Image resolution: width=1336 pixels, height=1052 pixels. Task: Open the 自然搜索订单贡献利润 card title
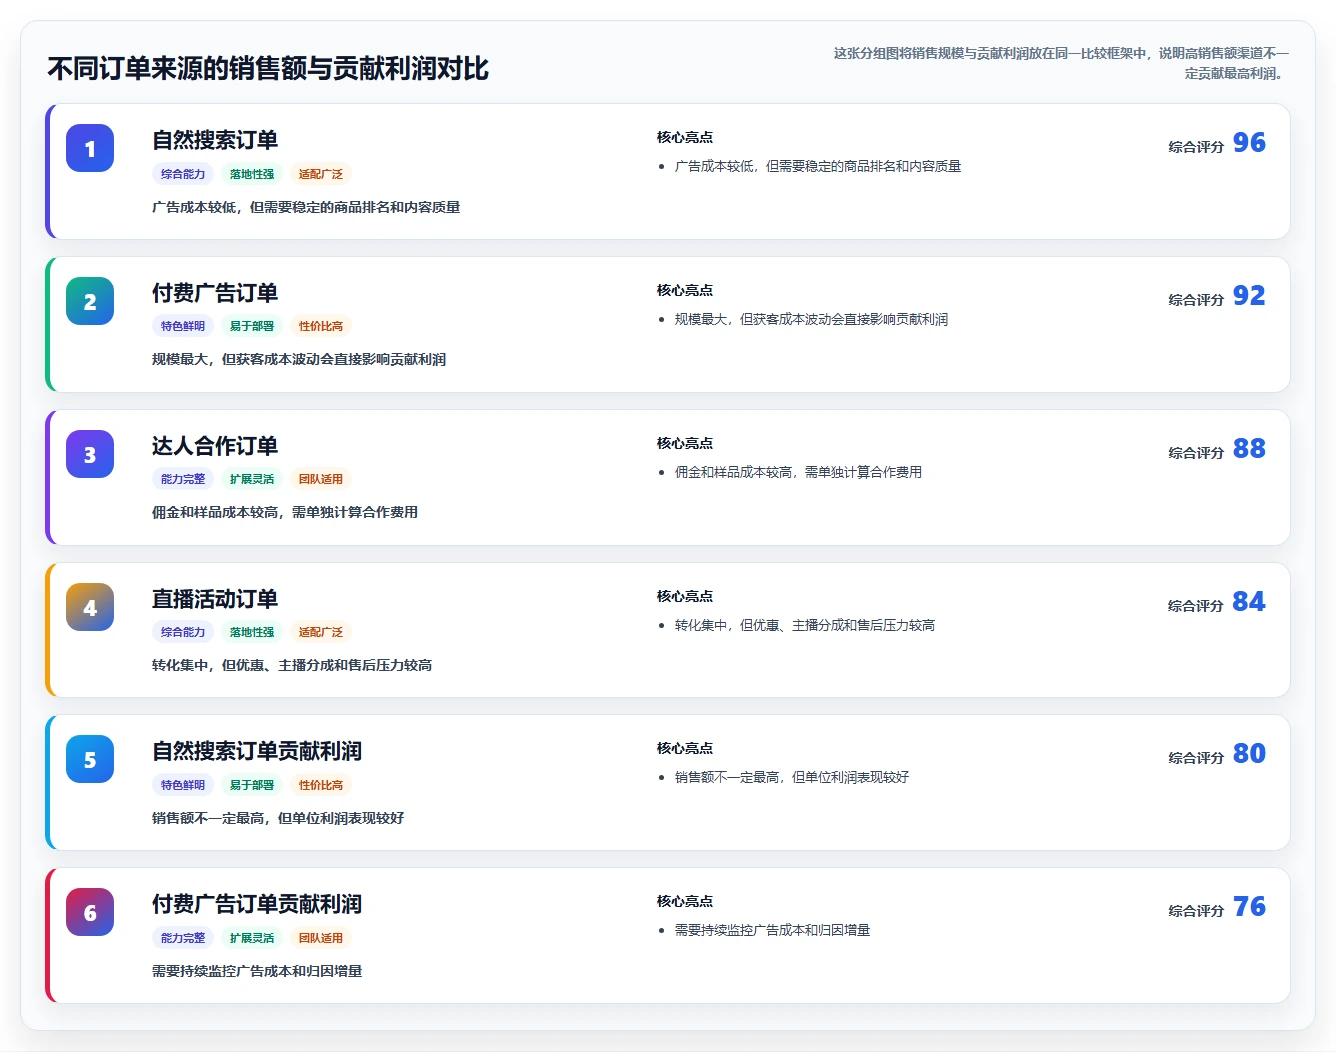click(x=257, y=751)
